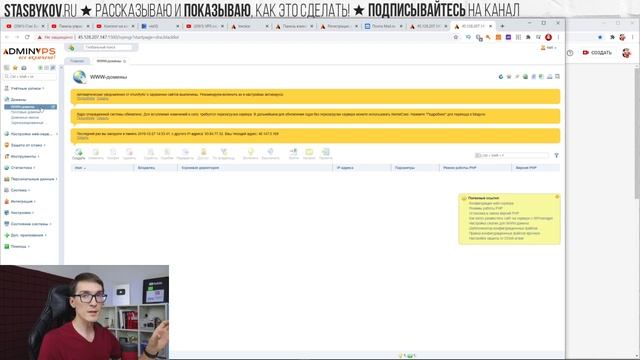Select WWW-домены in the sidebar
This screenshot has height=360, width=640.
click(30, 107)
